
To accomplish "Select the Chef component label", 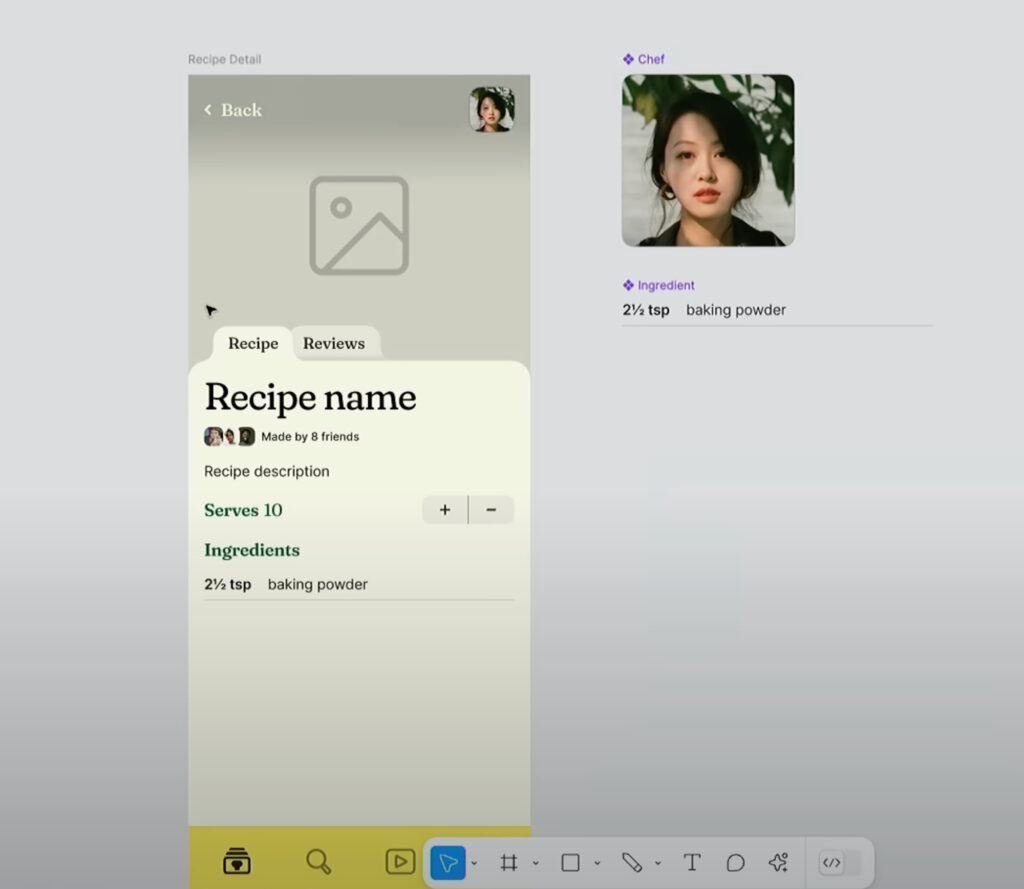I will point(651,59).
